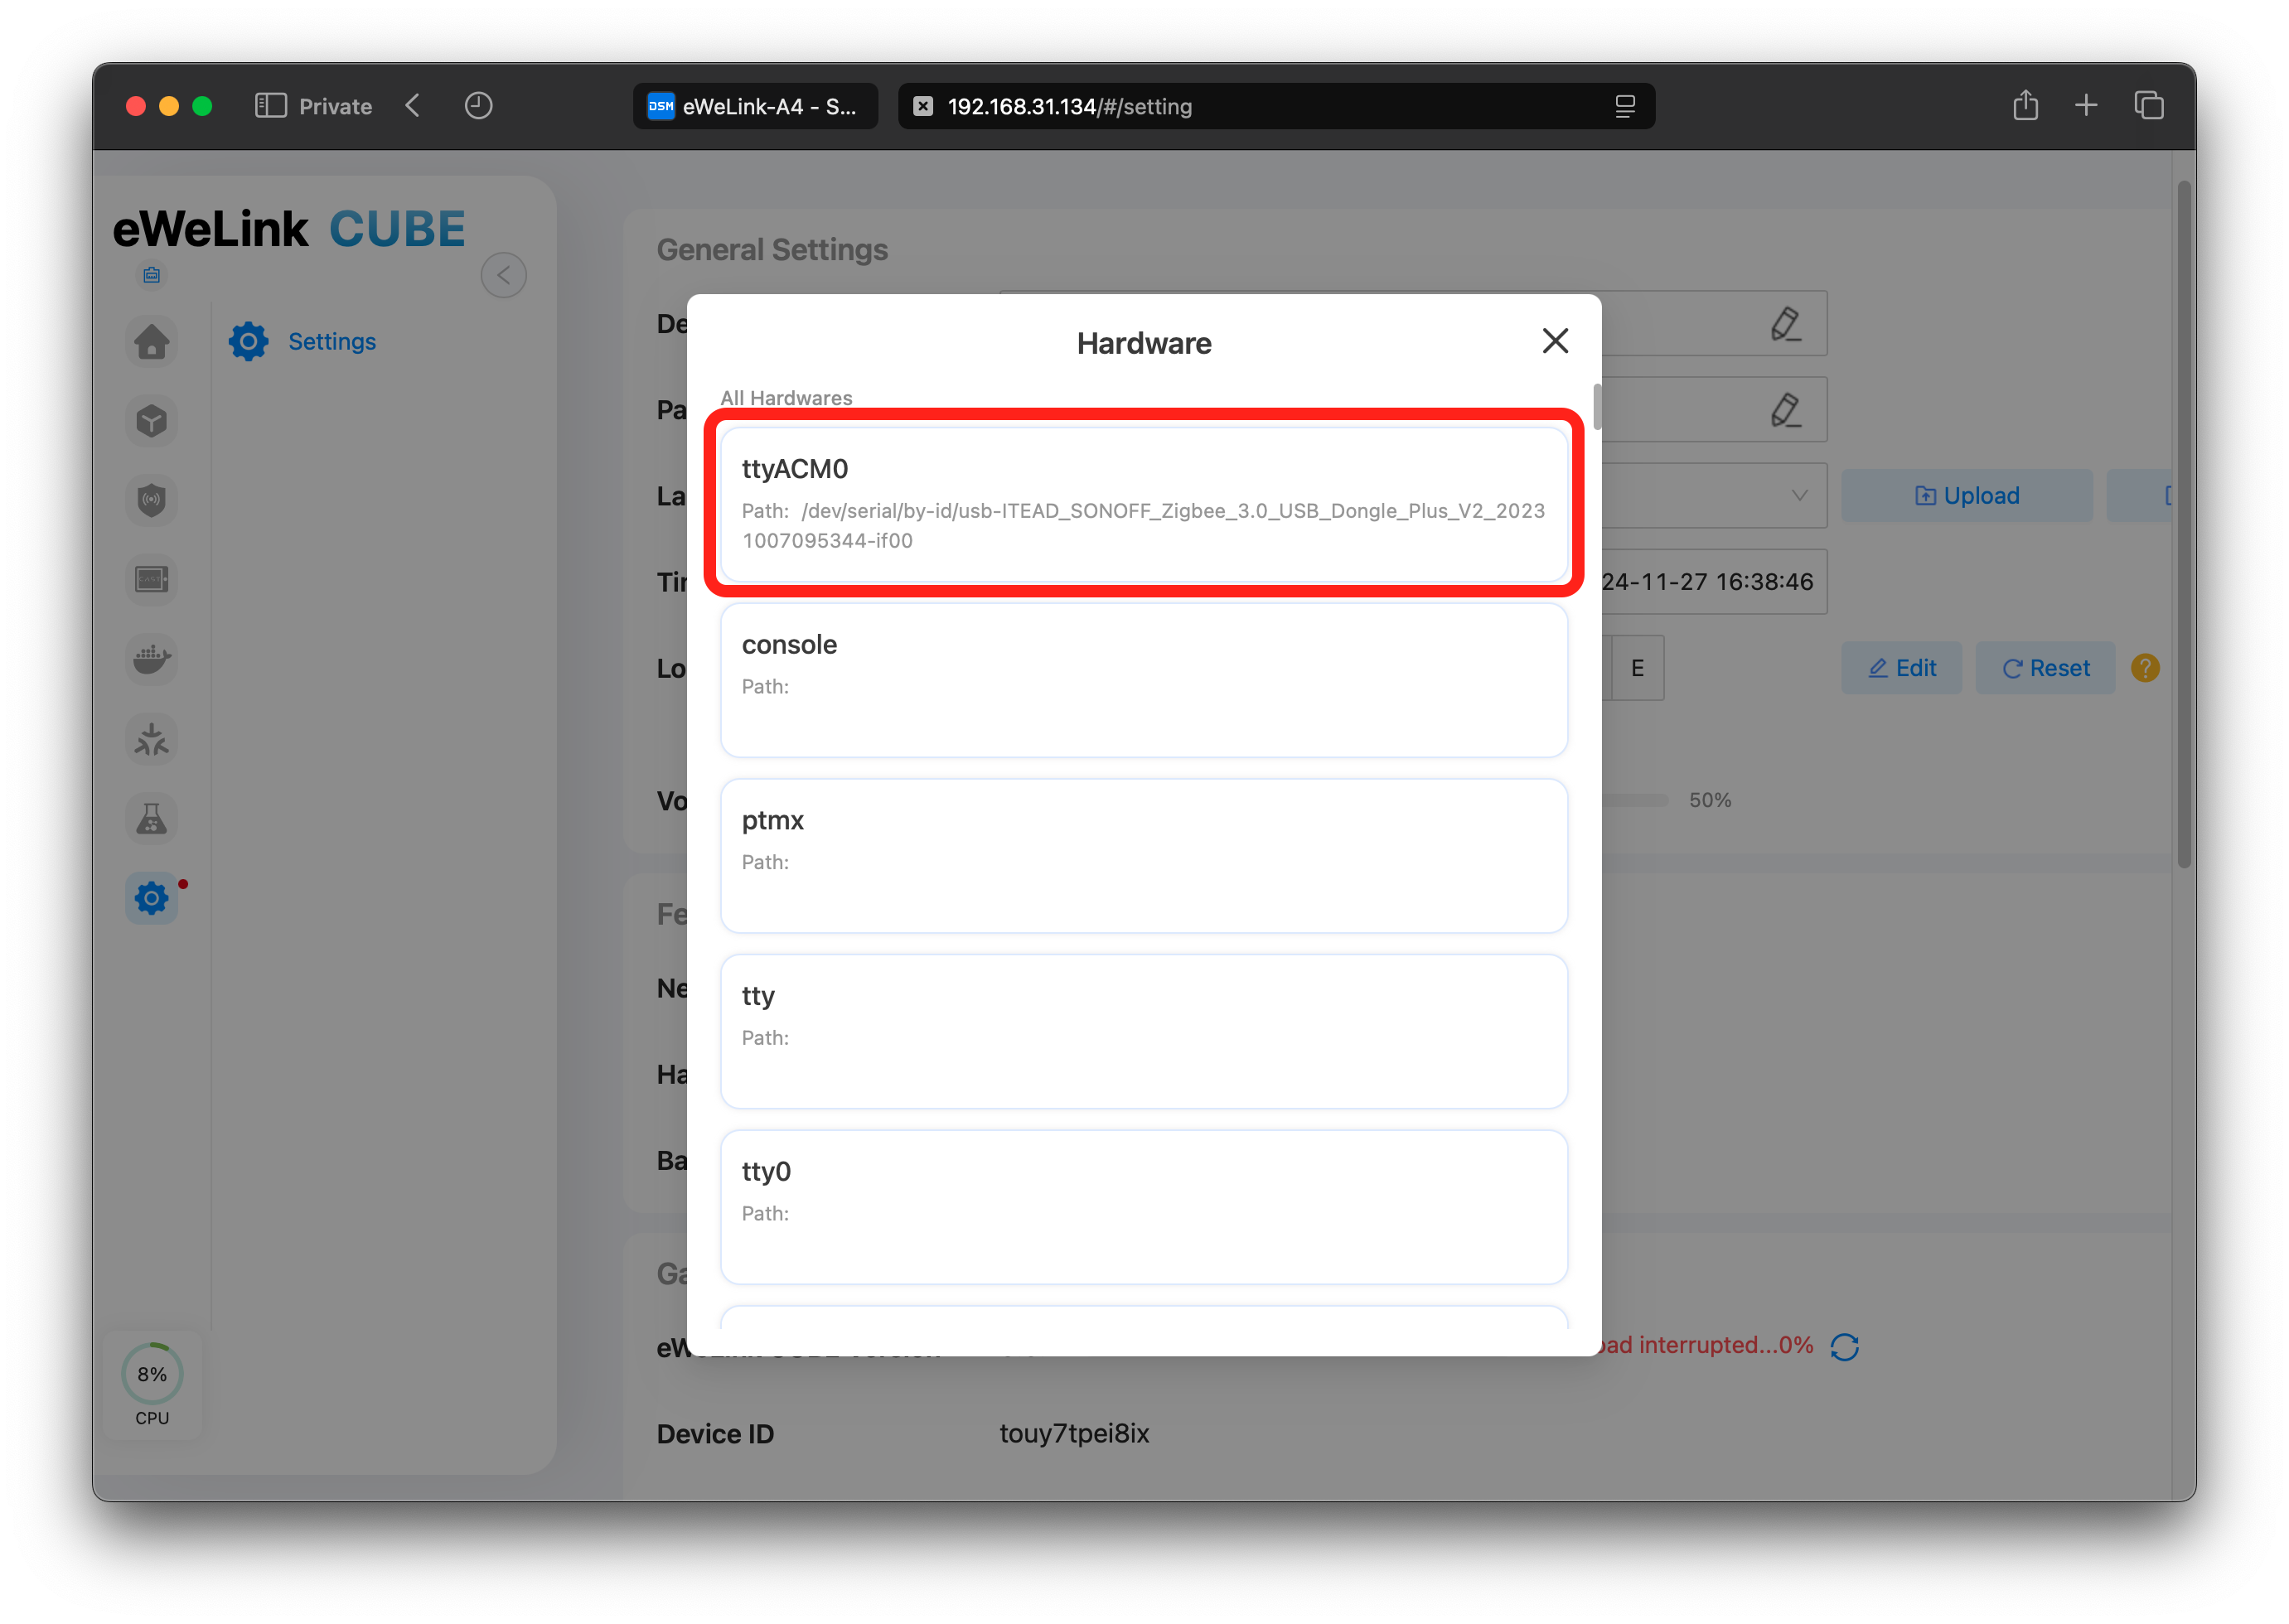
Task: Select the ptmx hardware entry
Action: [1143, 855]
